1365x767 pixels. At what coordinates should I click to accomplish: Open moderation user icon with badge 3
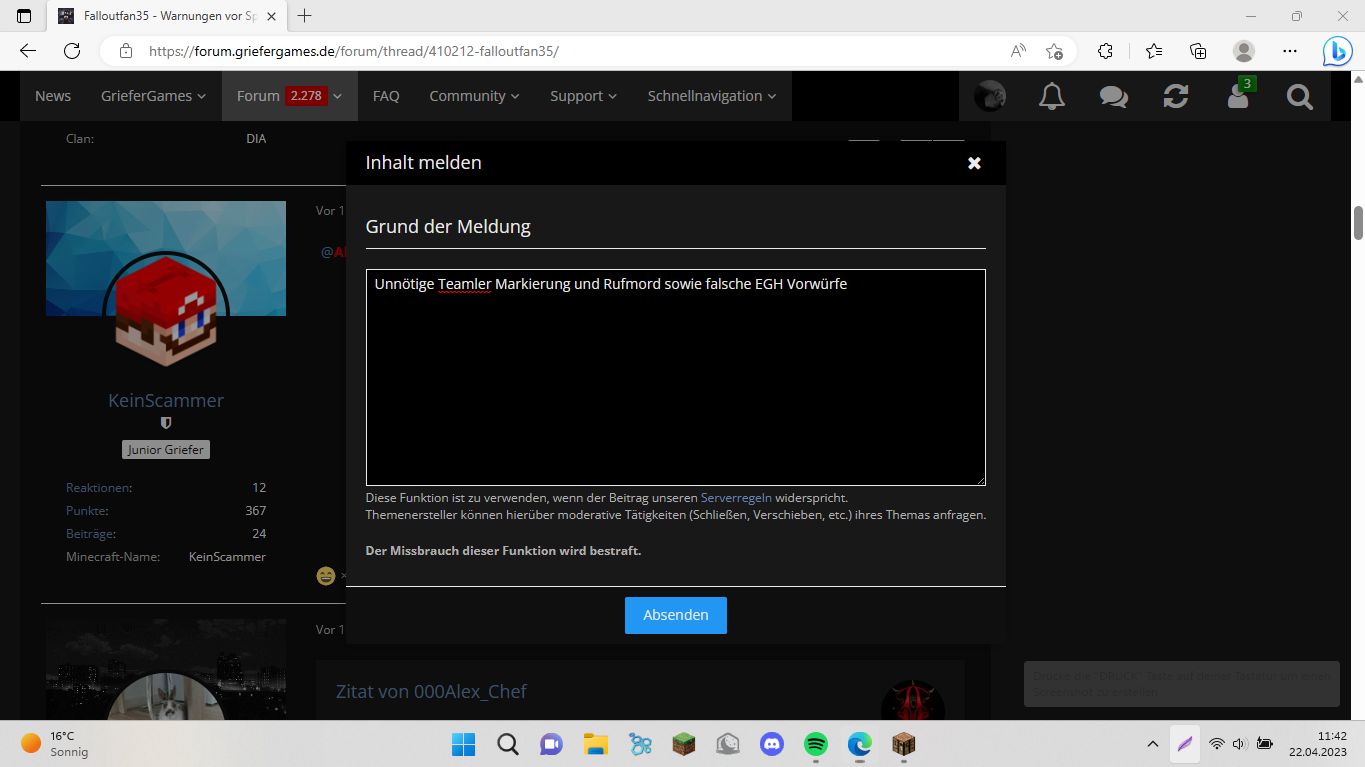pyautogui.click(x=1239, y=94)
